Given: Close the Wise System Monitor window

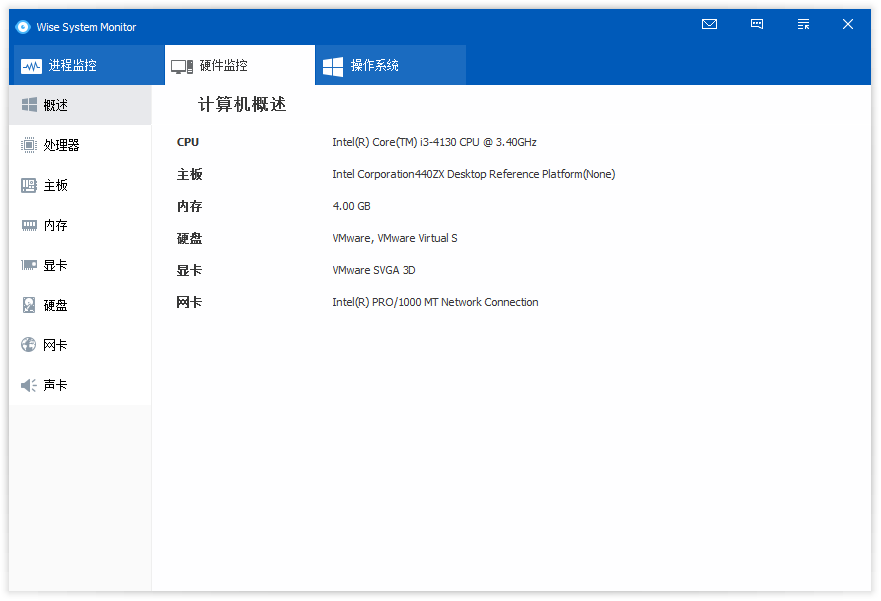Looking at the screenshot, I should point(848,24).
